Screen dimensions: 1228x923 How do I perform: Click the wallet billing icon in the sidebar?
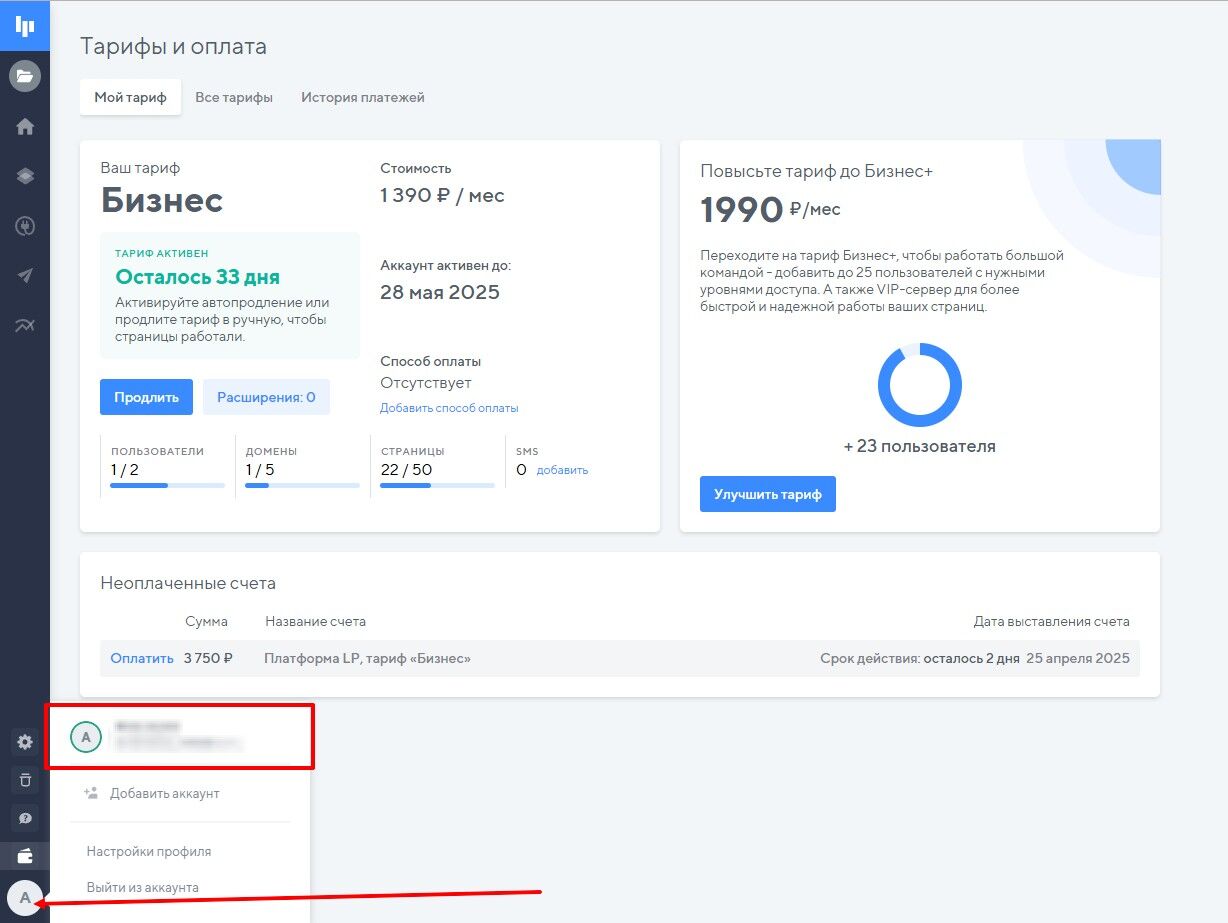[25, 856]
